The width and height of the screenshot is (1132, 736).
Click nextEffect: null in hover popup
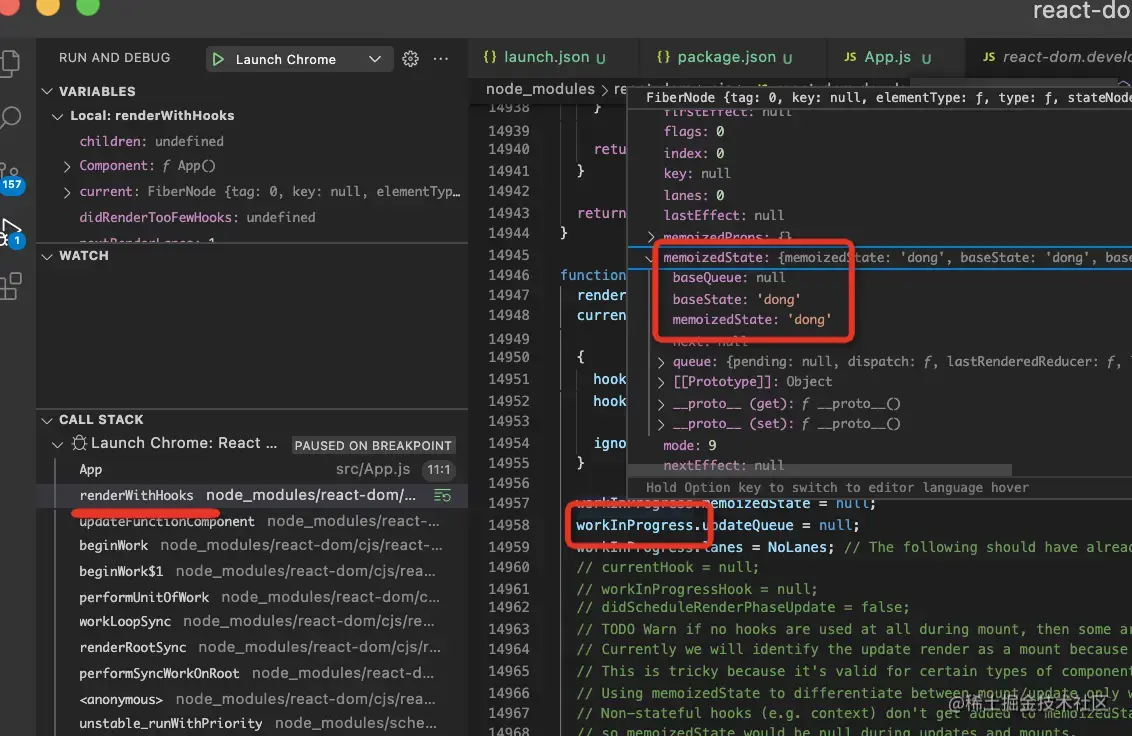723,466
